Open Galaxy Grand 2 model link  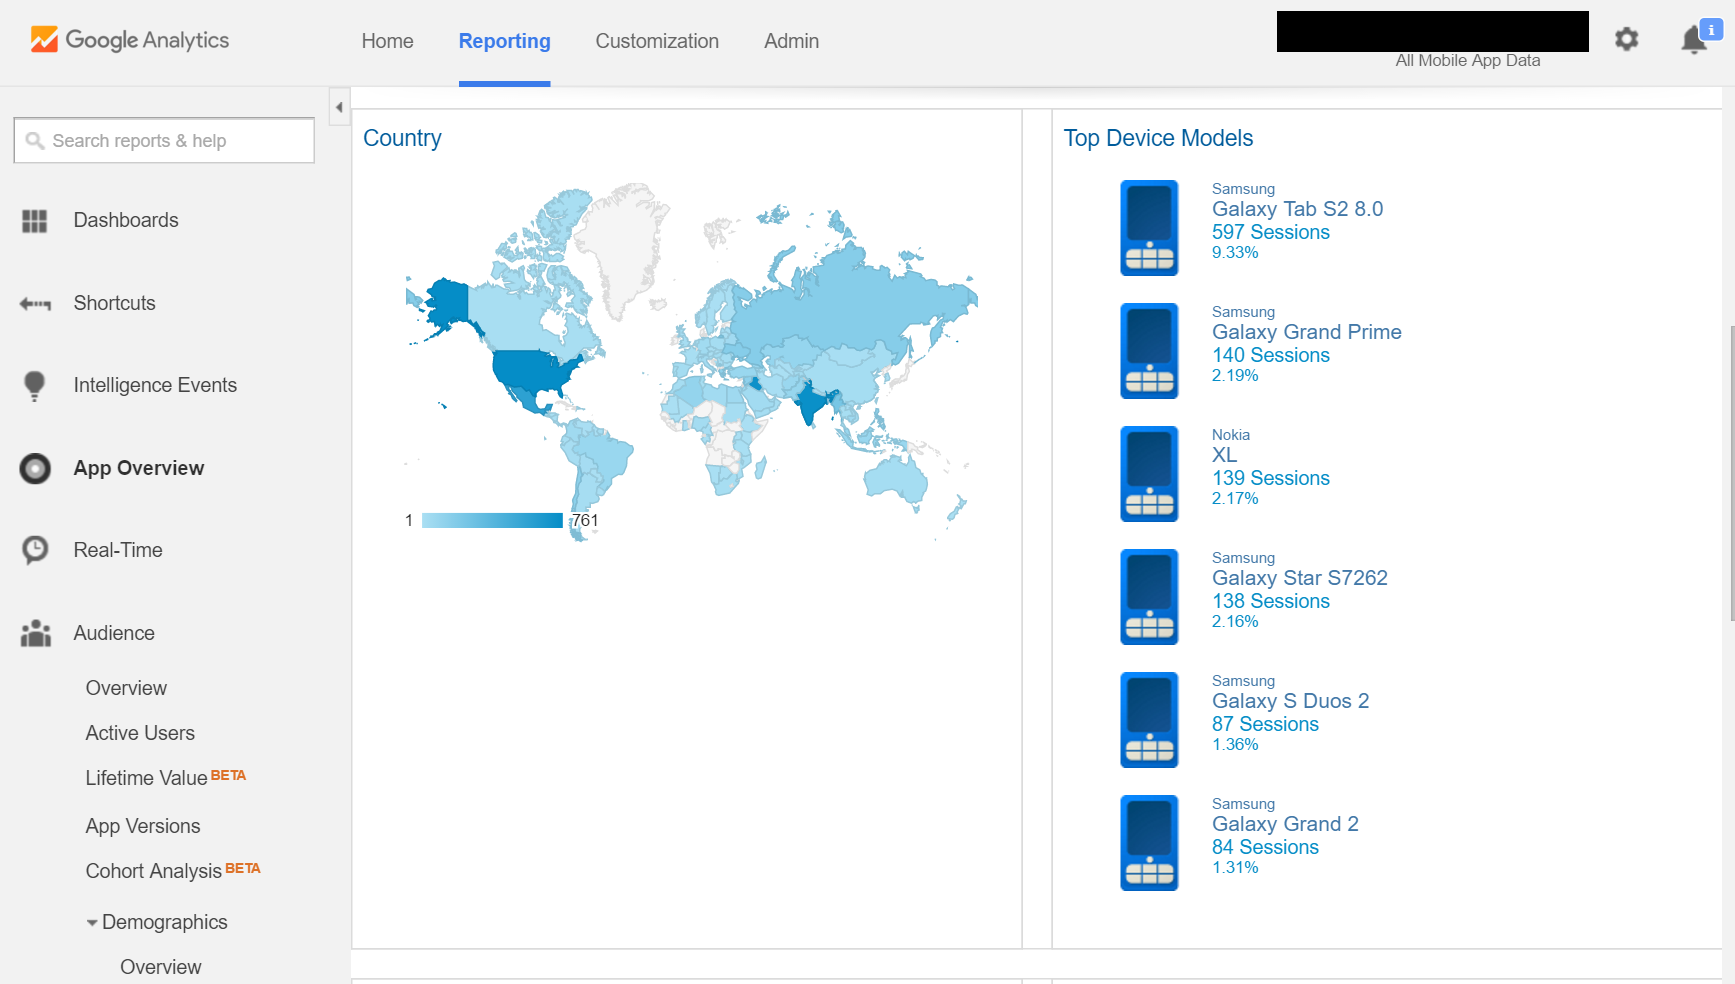pos(1285,824)
